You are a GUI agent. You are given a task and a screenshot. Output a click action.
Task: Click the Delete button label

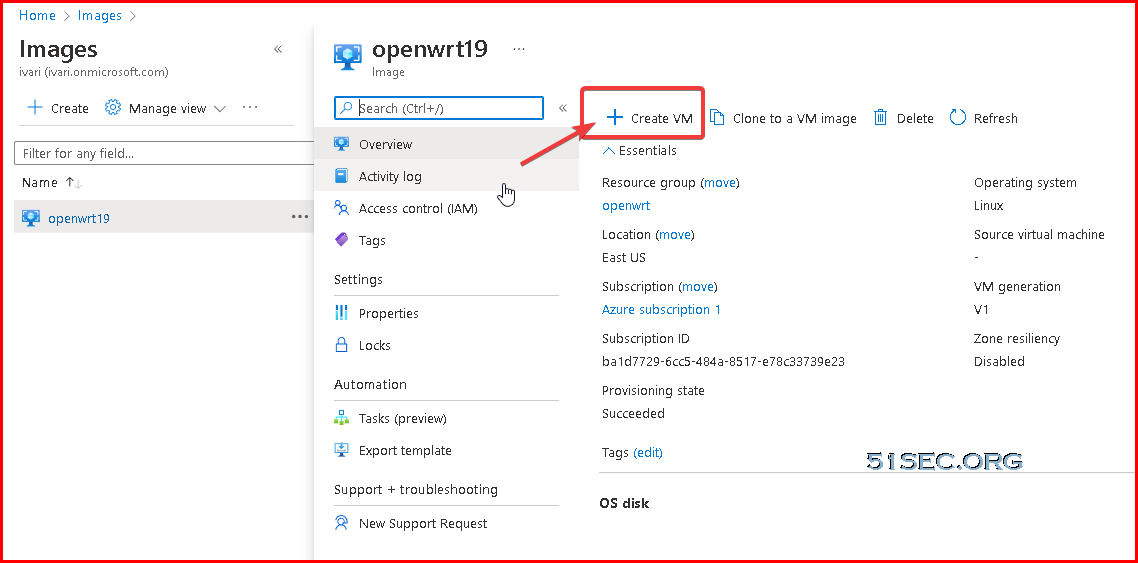coord(915,118)
